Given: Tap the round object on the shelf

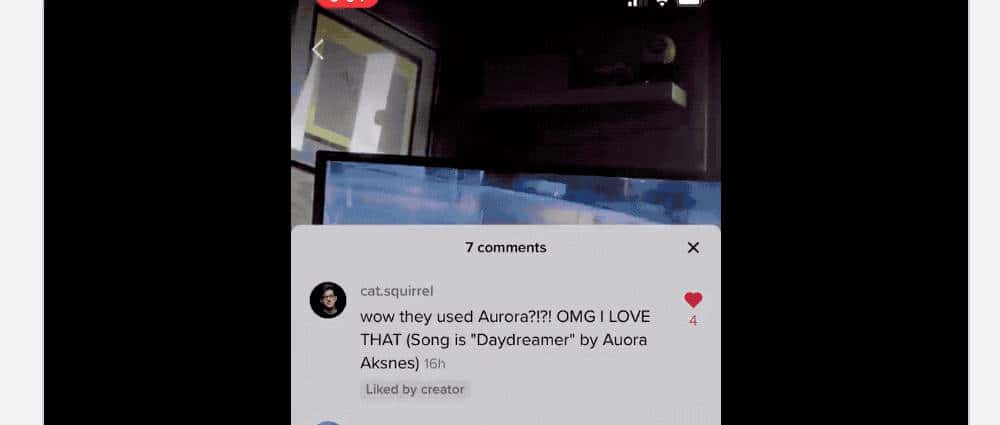Looking at the screenshot, I should (659, 50).
